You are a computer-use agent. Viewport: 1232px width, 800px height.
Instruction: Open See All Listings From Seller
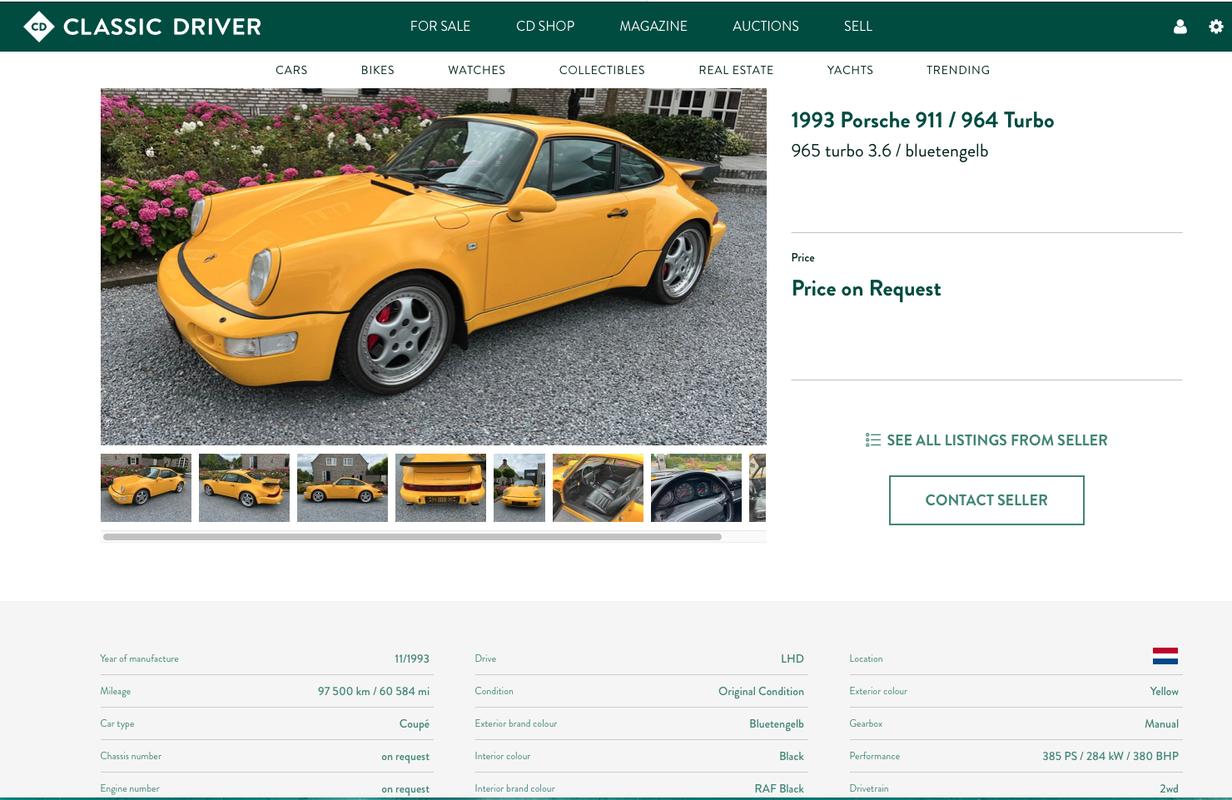(986, 440)
